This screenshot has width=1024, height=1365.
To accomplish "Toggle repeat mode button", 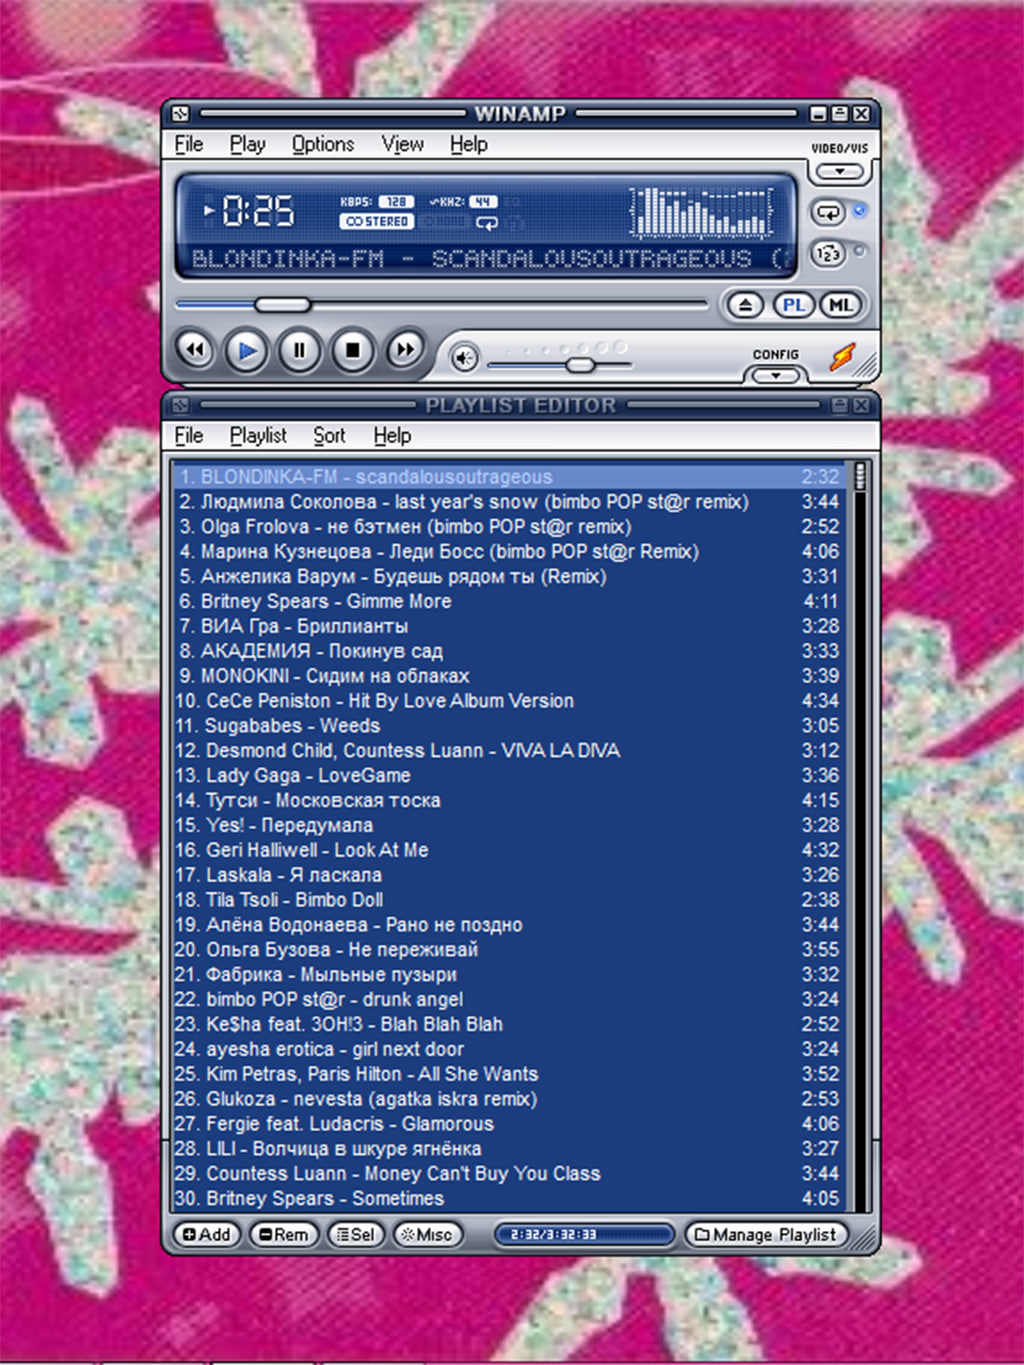I will pos(828,212).
